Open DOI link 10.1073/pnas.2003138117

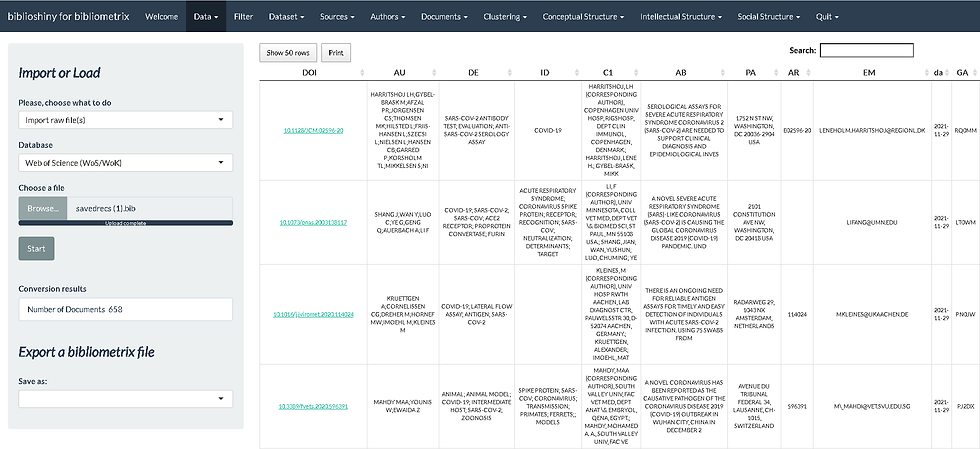[314, 222]
